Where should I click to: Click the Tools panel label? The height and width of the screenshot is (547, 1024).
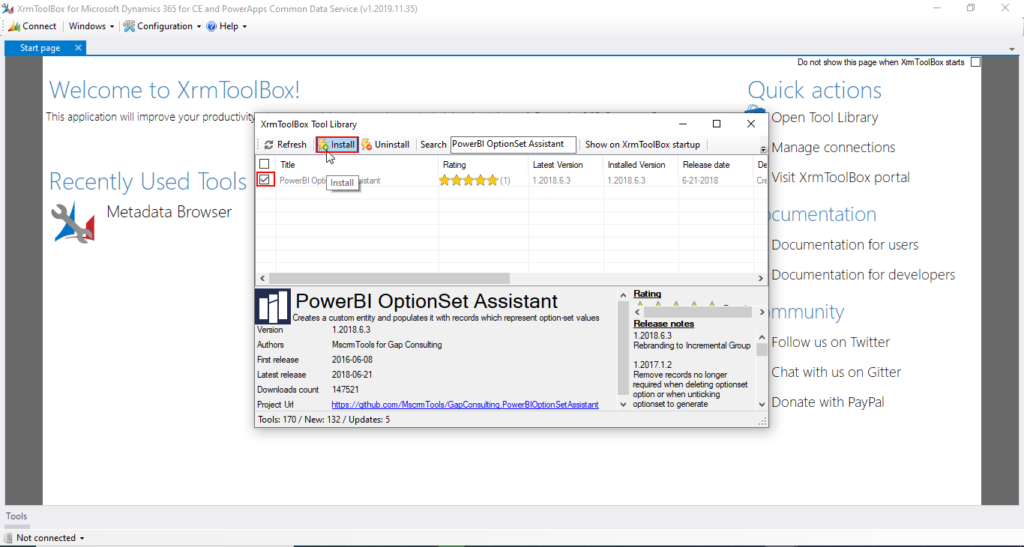[16, 516]
